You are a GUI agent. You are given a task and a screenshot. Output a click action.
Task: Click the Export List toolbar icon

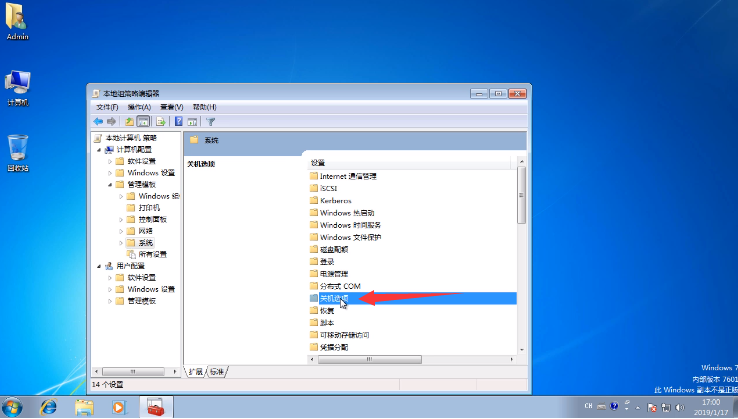coord(160,121)
